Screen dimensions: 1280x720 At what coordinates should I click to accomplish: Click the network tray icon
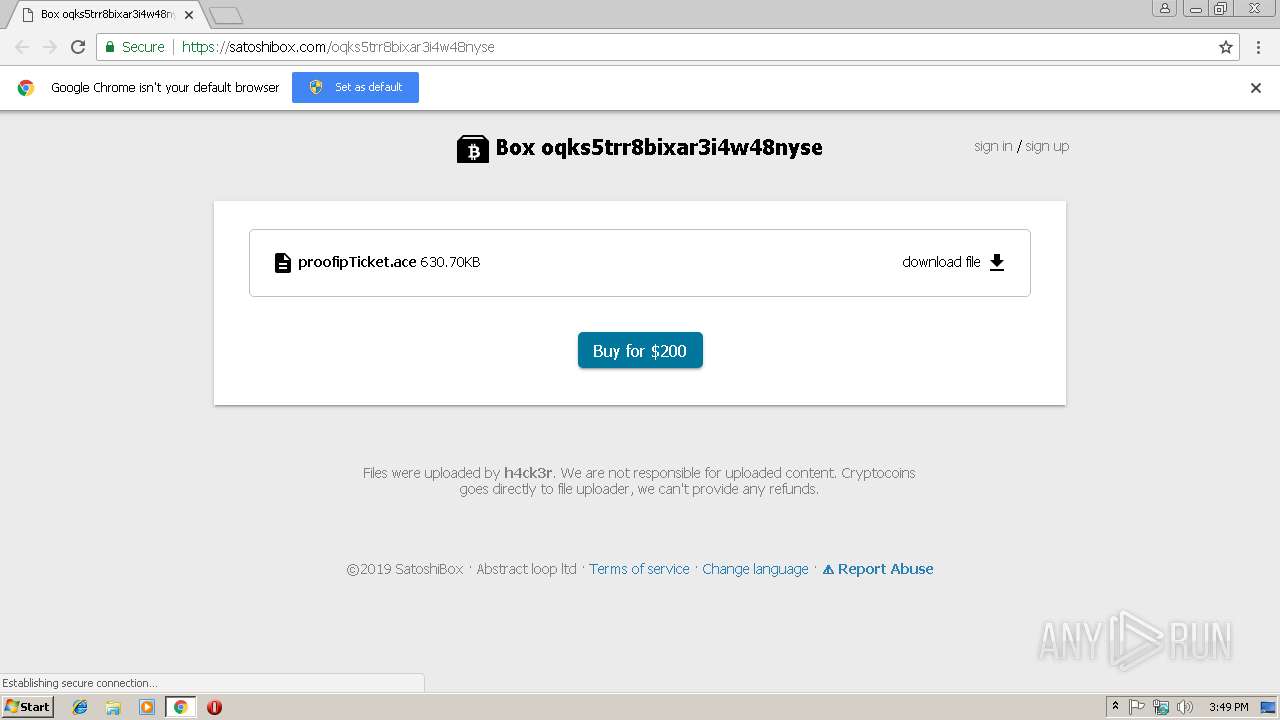pos(1161,707)
